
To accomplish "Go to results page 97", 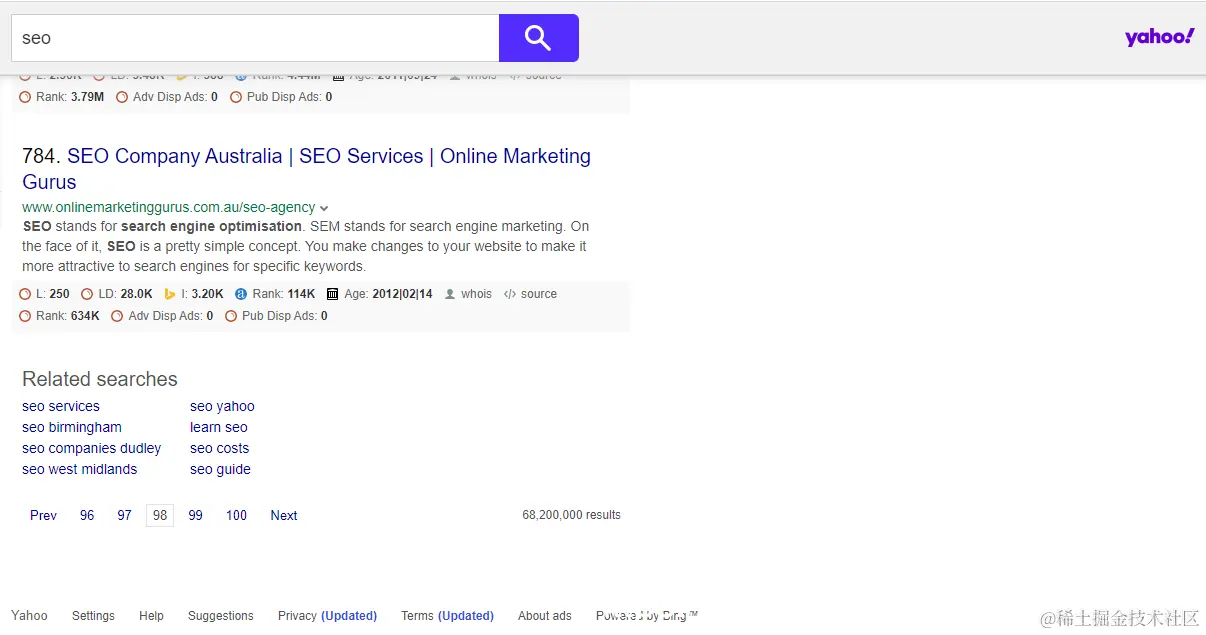I will point(124,515).
